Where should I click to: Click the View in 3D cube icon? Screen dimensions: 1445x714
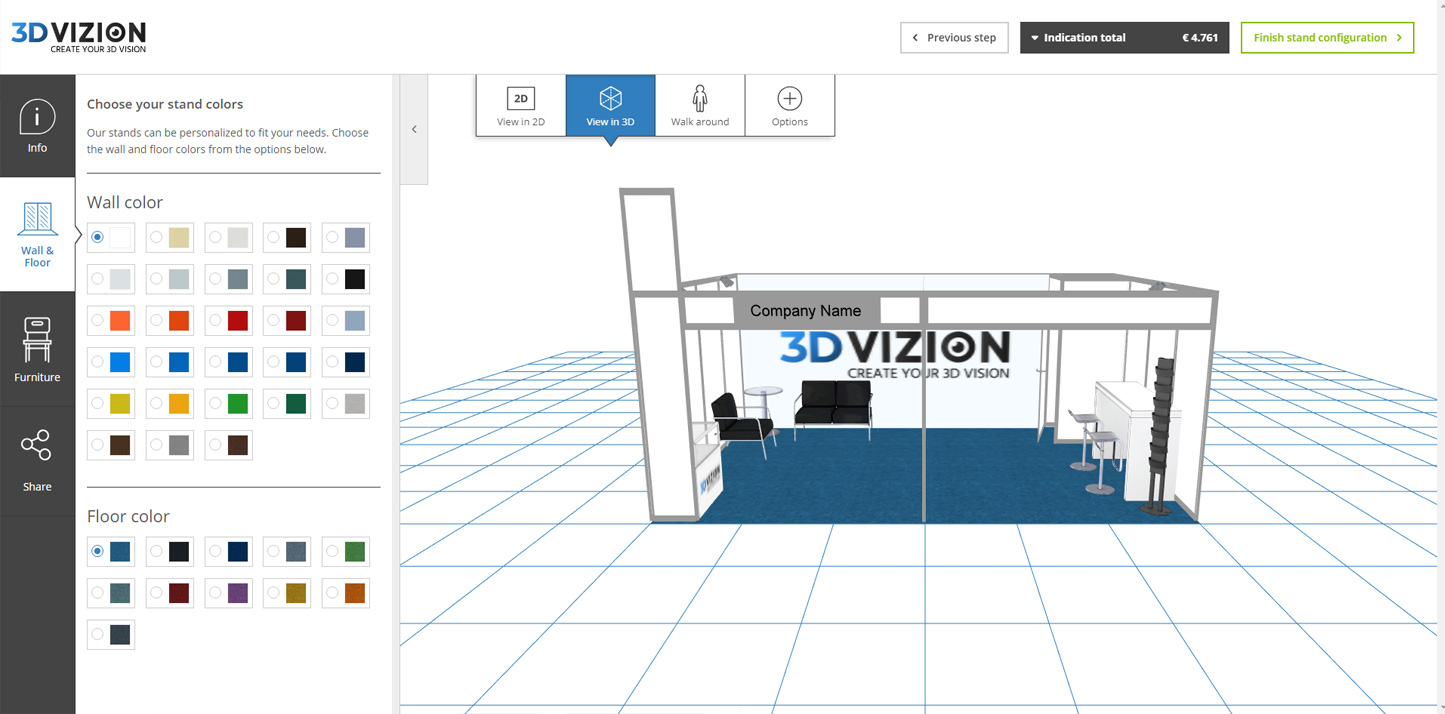(610, 98)
